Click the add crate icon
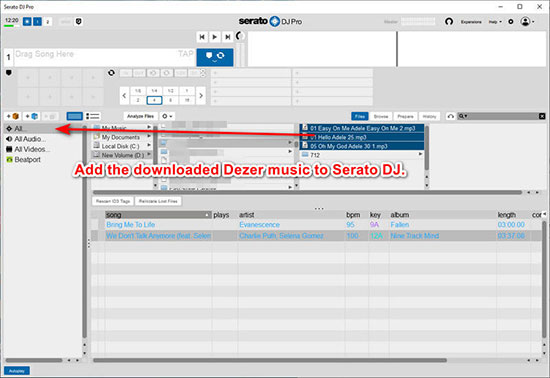Screen dimensions: 550x378 [x=13, y=116]
